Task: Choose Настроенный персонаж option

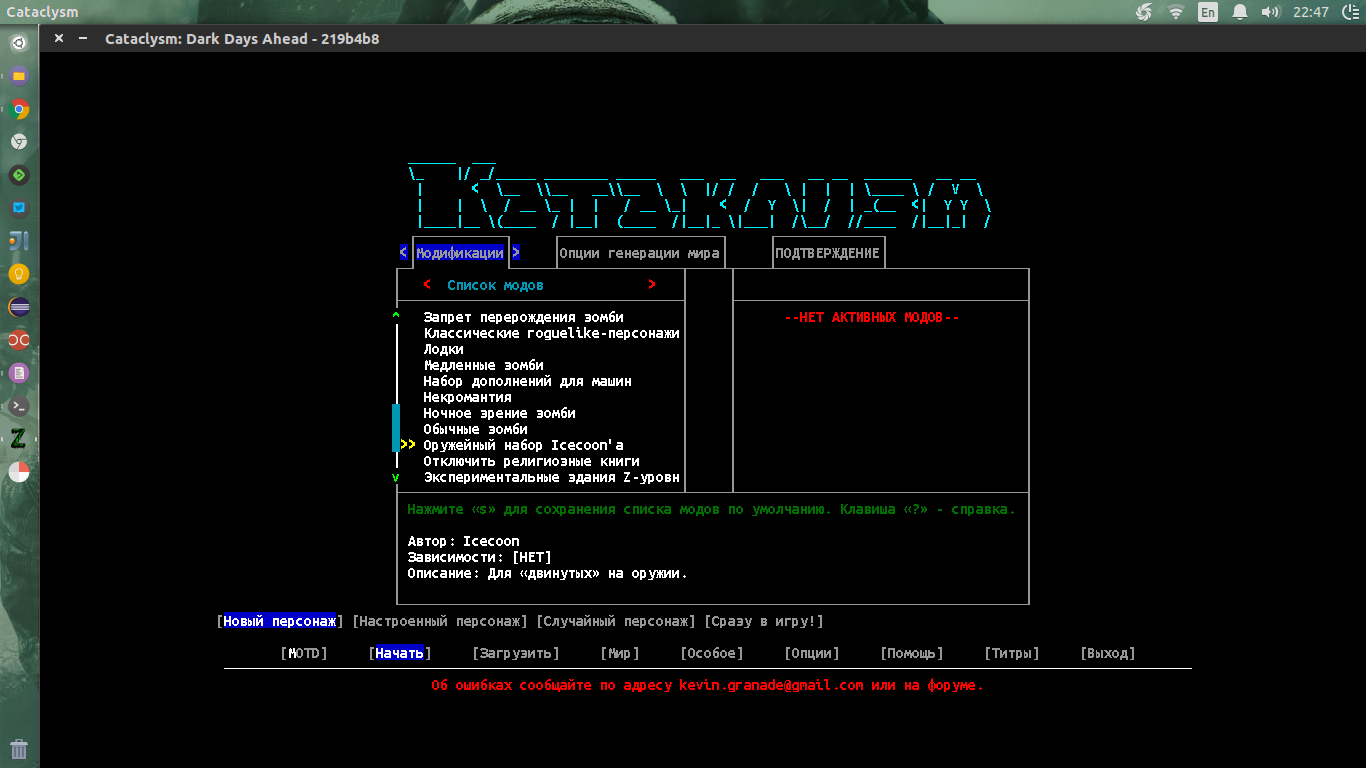Action: tap(440, 621)
